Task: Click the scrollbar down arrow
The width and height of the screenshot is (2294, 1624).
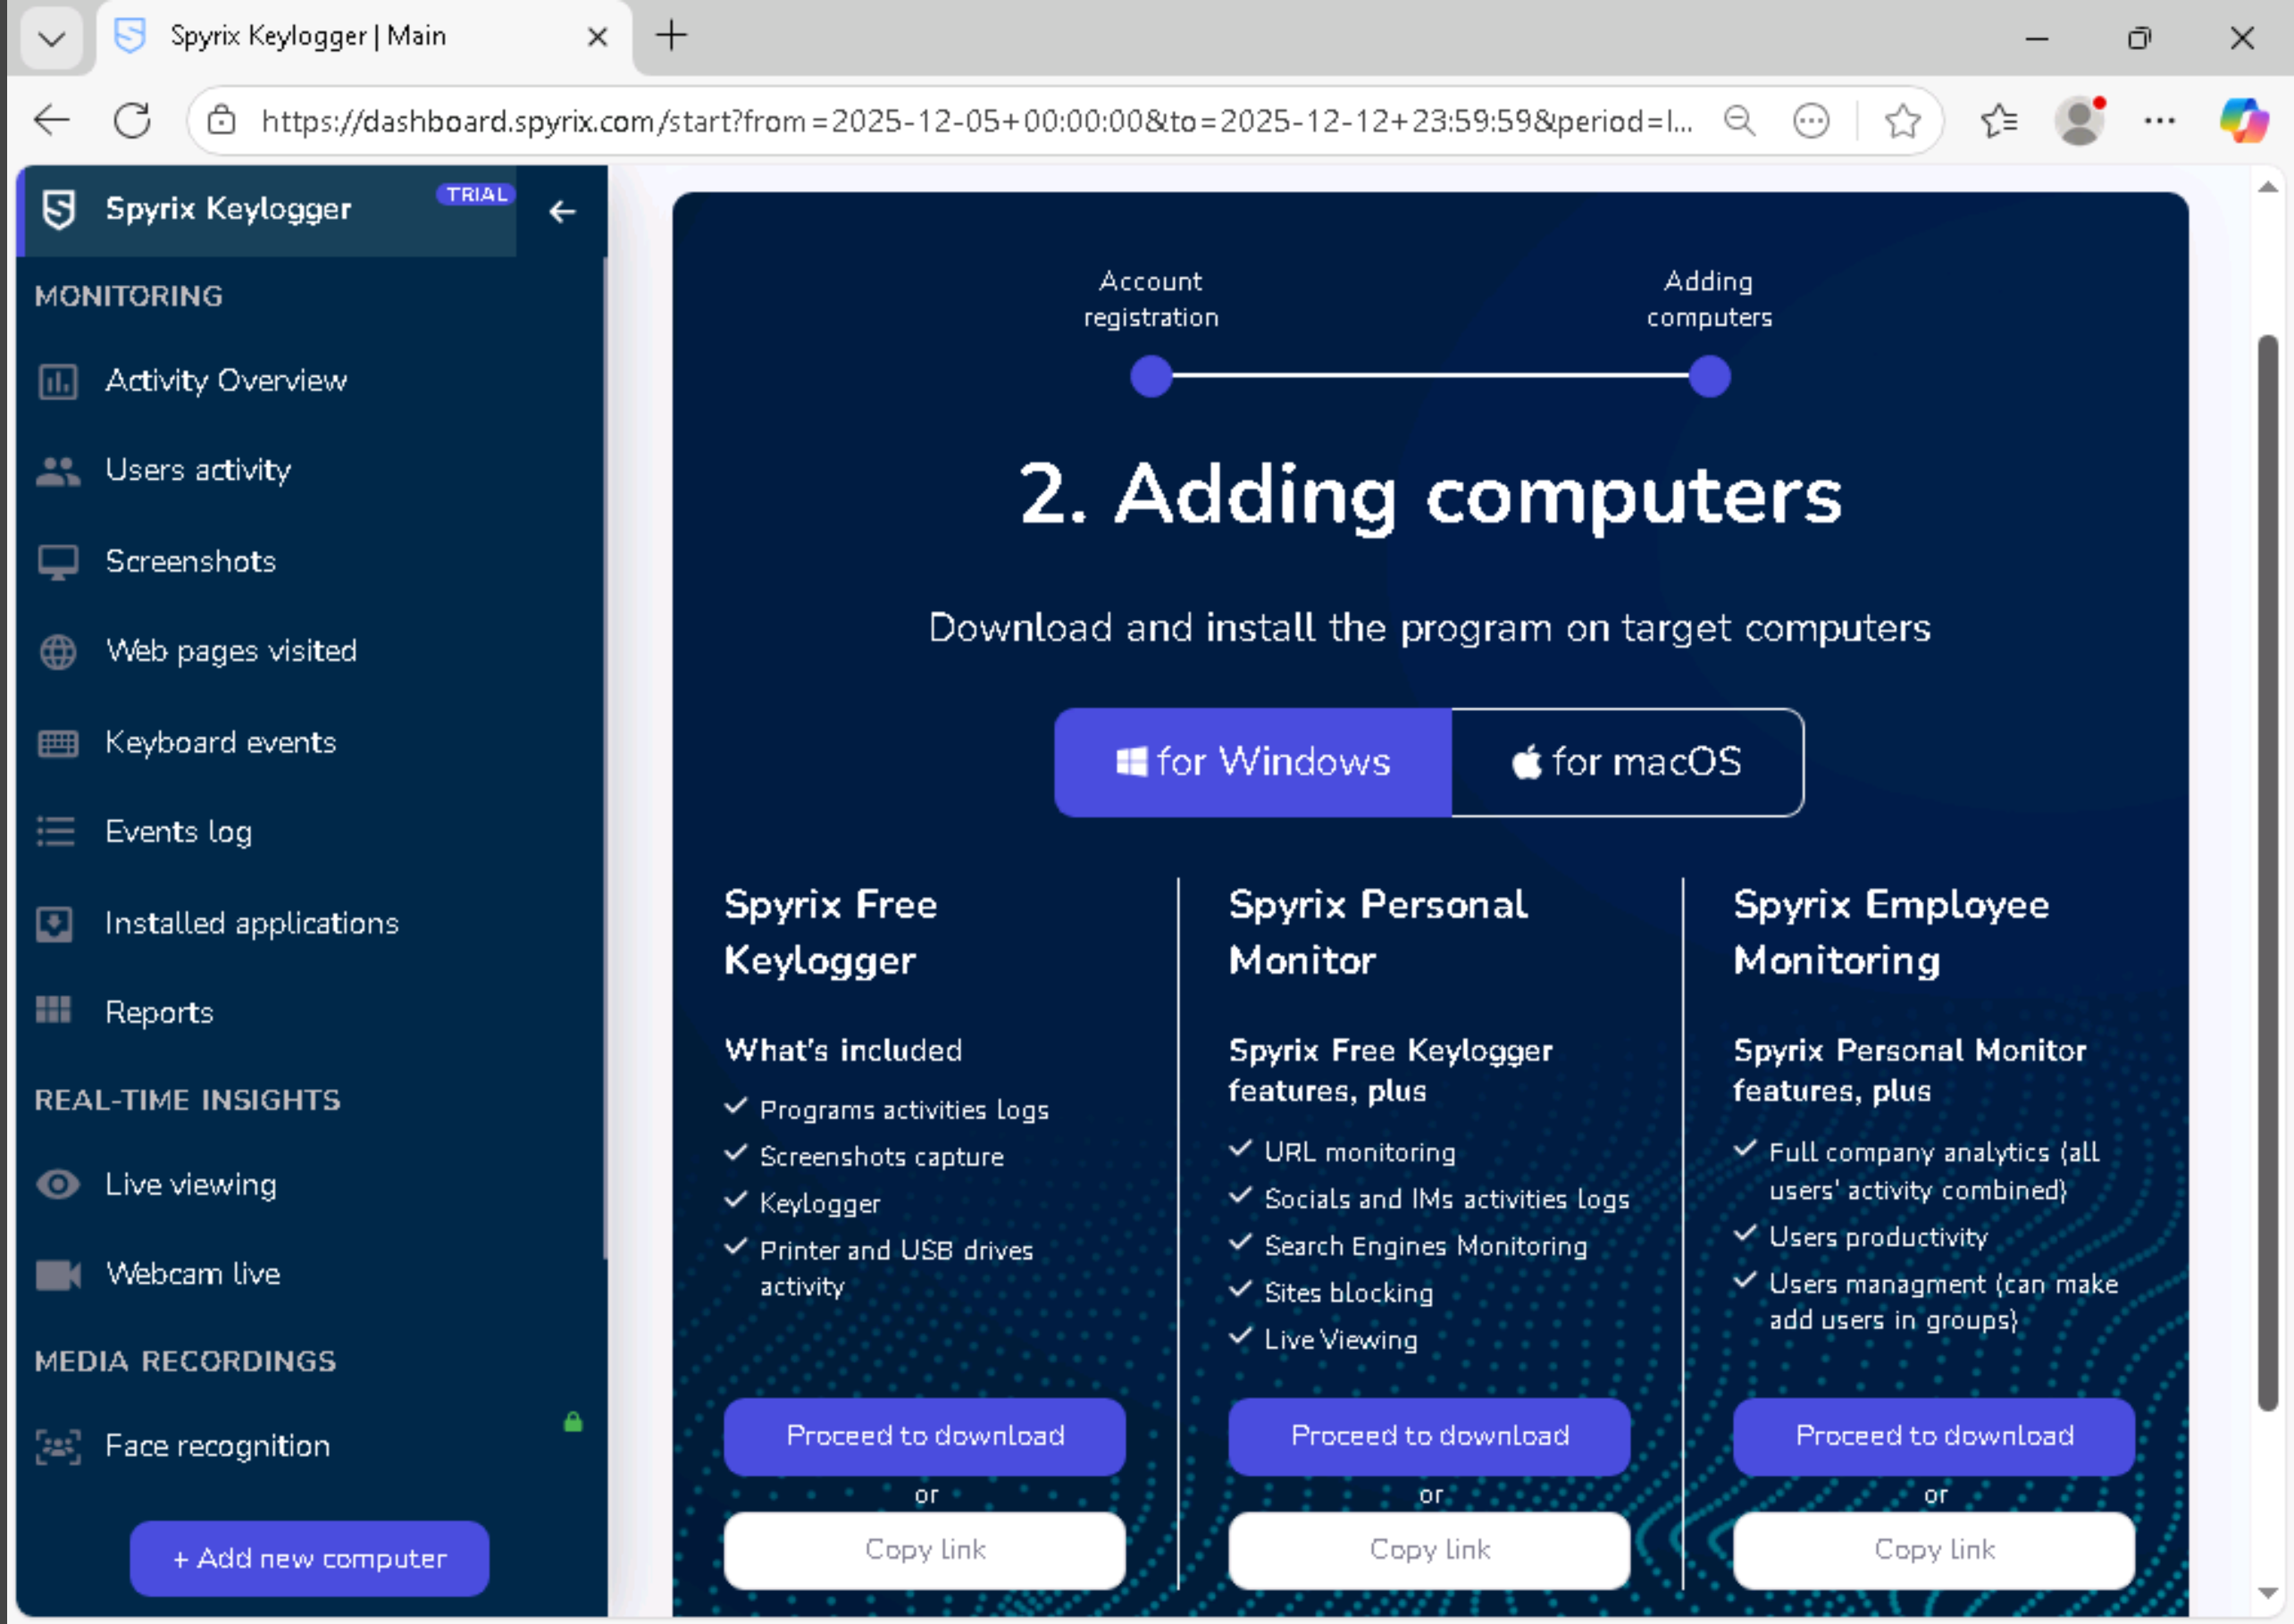Action: coord(2268,1592)
